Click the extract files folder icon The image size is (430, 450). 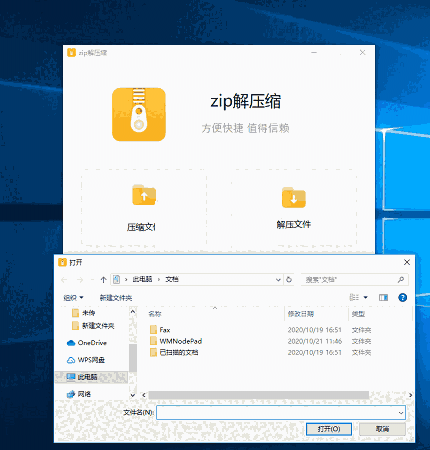coord(294,197)
